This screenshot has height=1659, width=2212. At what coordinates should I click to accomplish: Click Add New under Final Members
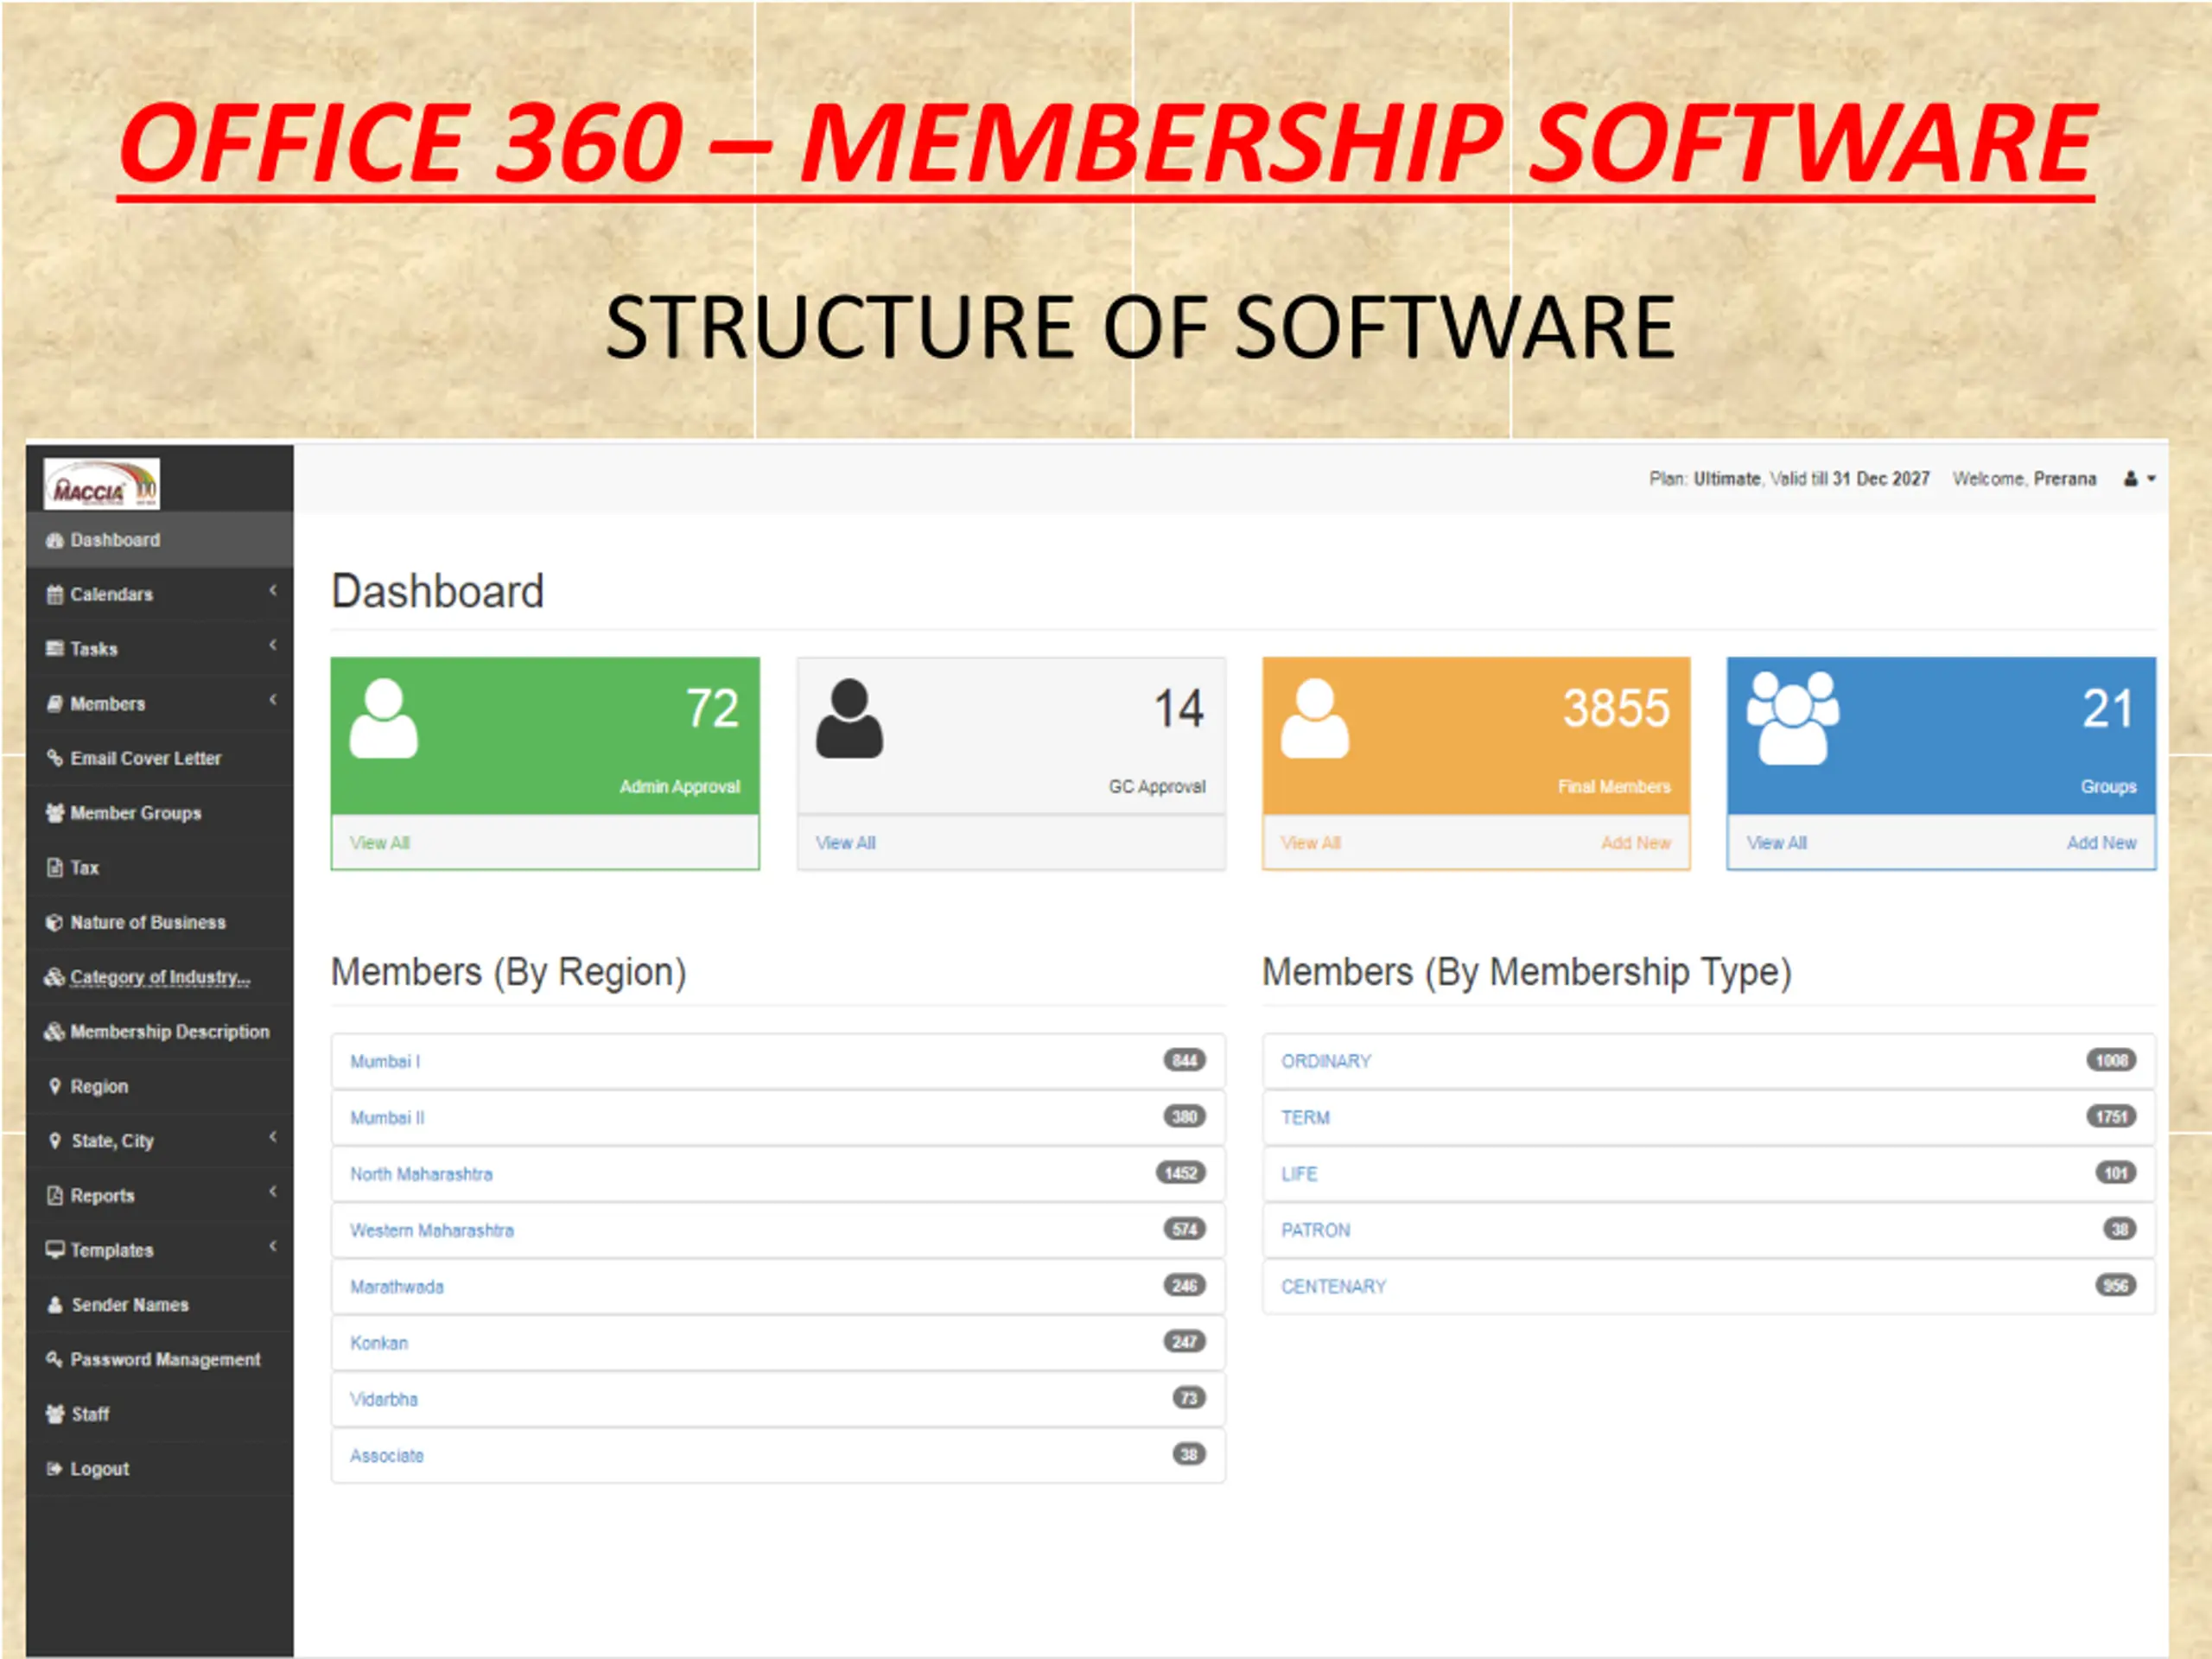[1636, 843]
